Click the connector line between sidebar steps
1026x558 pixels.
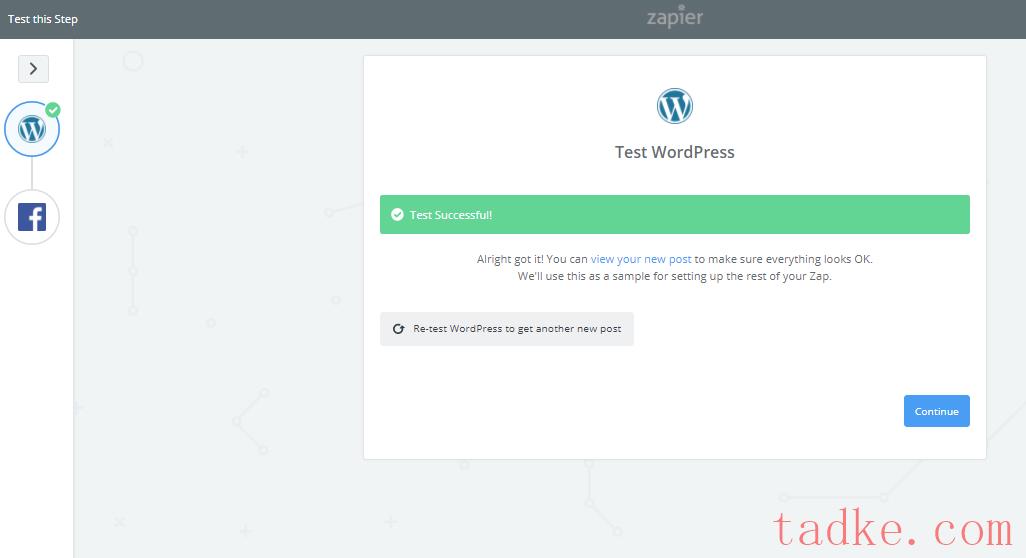pos(32,173)
